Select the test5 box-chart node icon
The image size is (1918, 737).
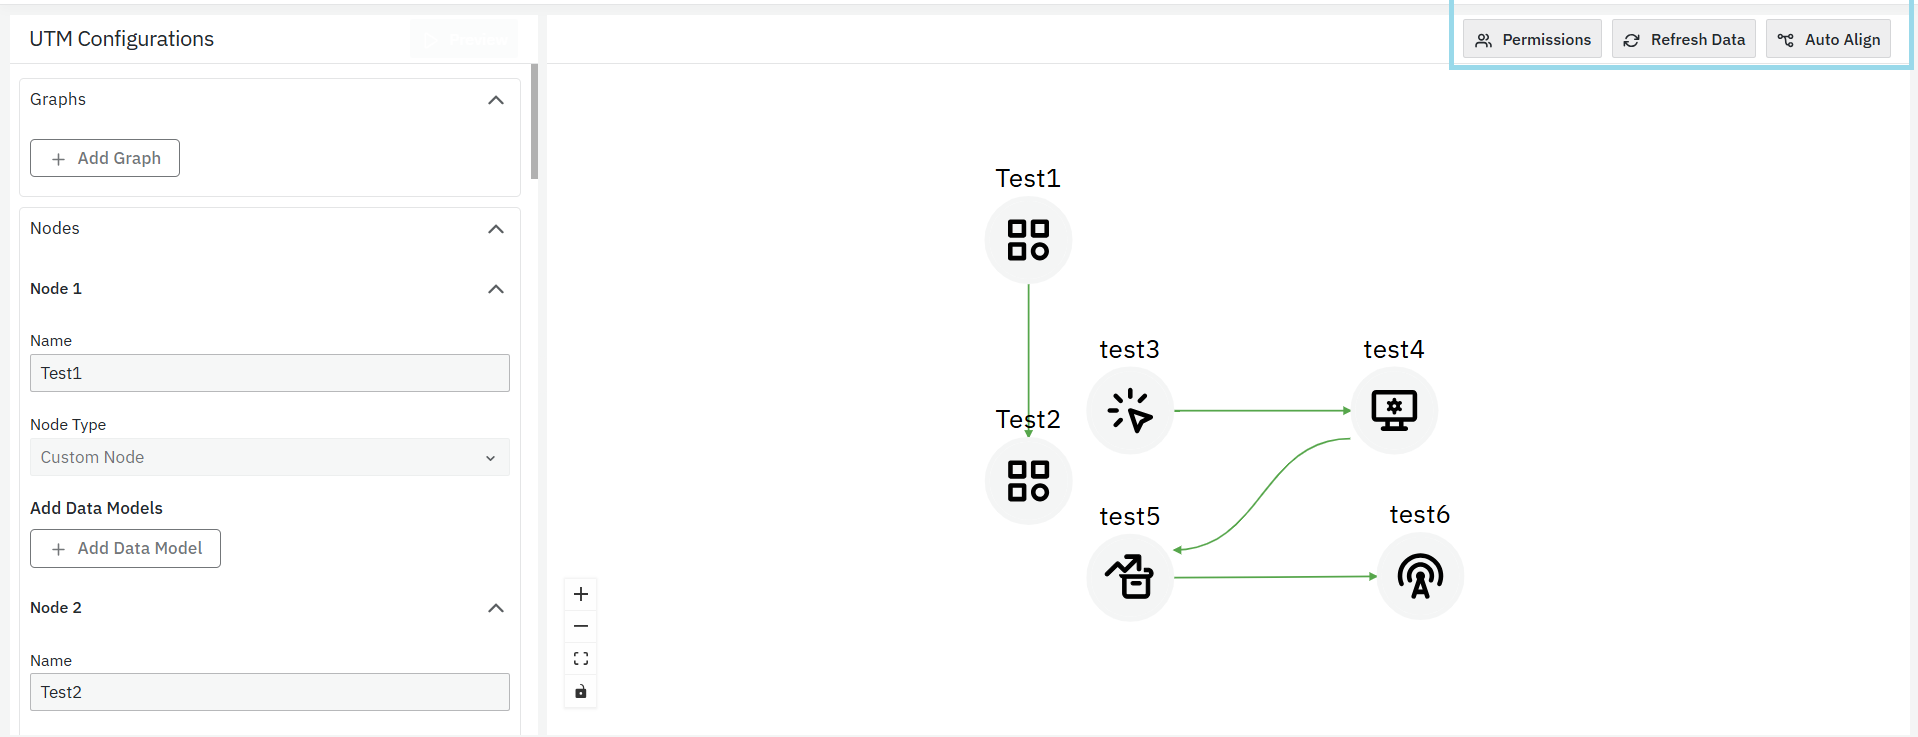[1130, 577]
